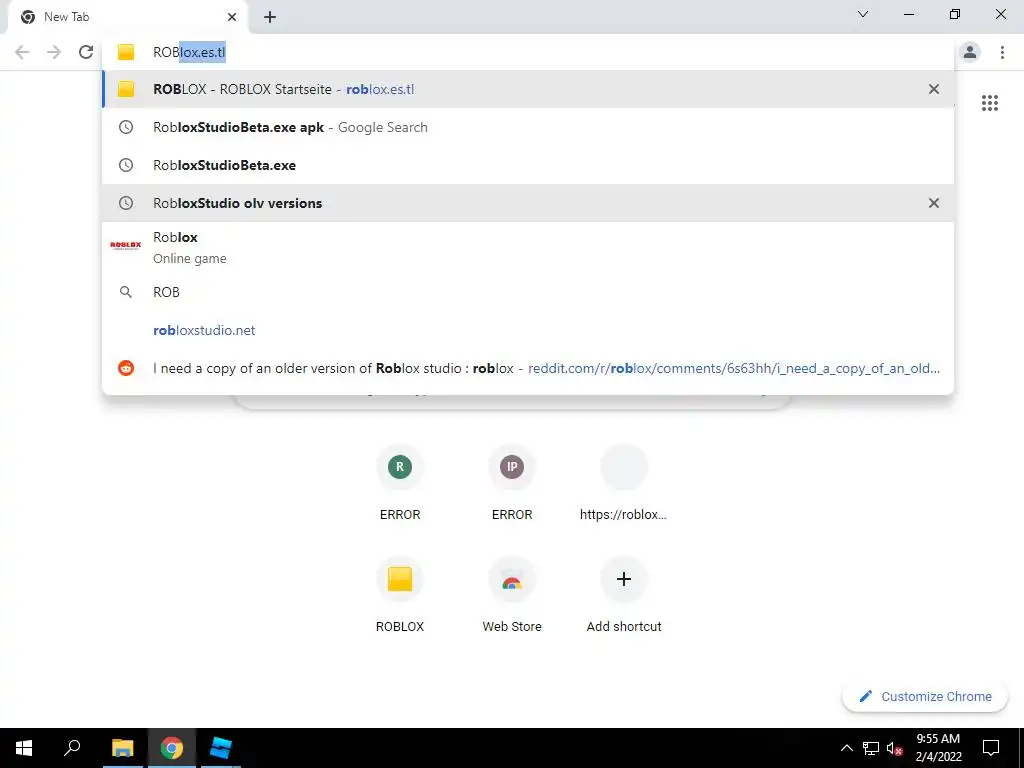Select the RobloxStudioBeta.exe apk suggestion

click(528, 127)
